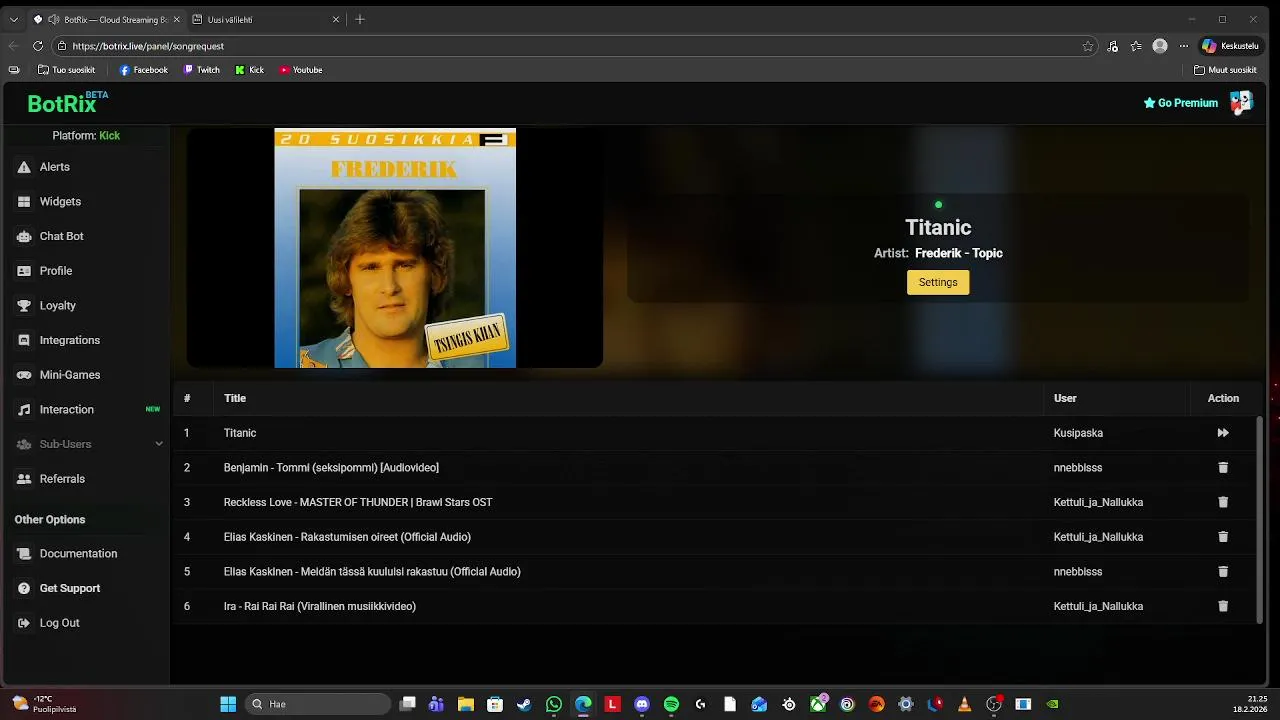
Task: Open Kick bookmark
Action: point(249,70)
